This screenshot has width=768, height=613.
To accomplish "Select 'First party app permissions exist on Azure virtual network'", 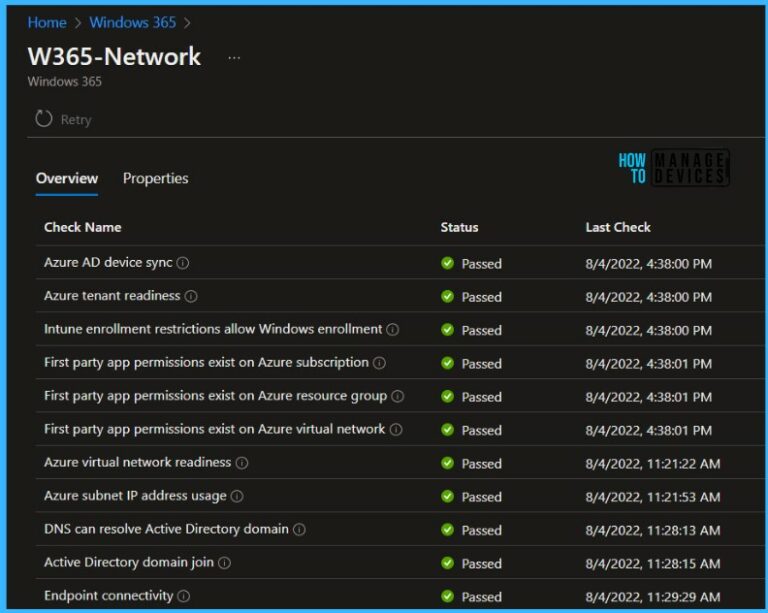I will point(215,429).
